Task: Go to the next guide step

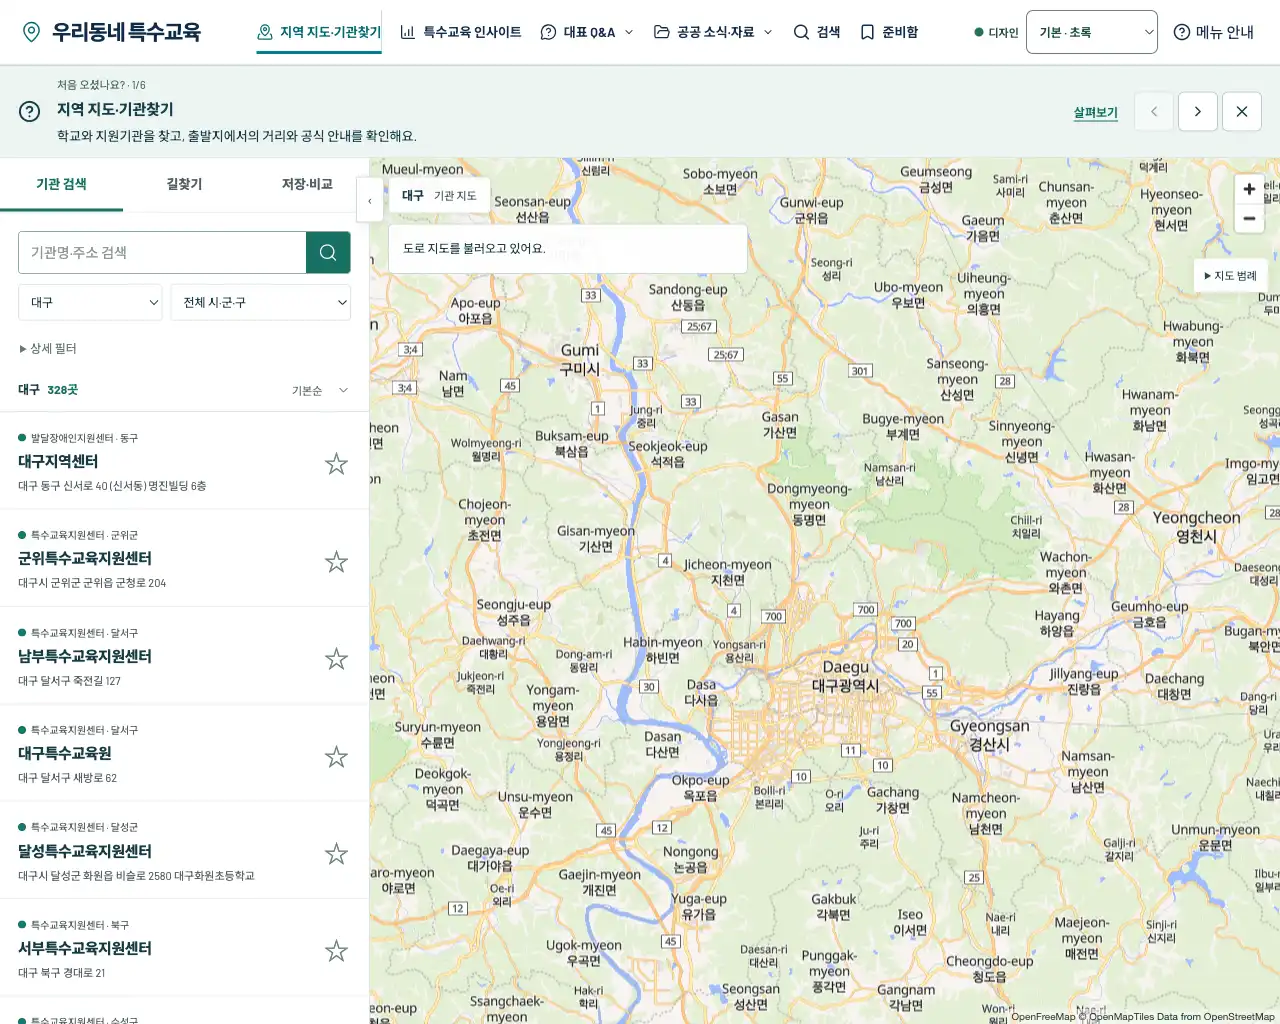Action: (1198, 112)
